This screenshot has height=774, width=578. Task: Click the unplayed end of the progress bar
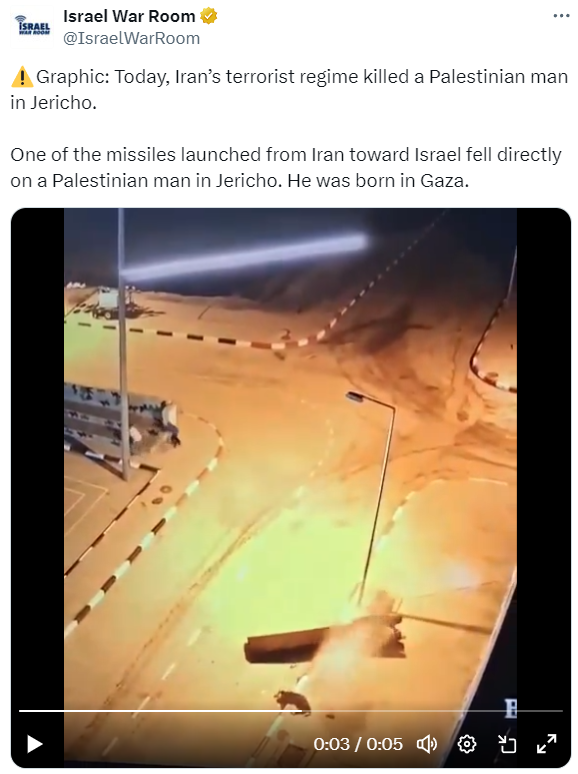(432, 711)
